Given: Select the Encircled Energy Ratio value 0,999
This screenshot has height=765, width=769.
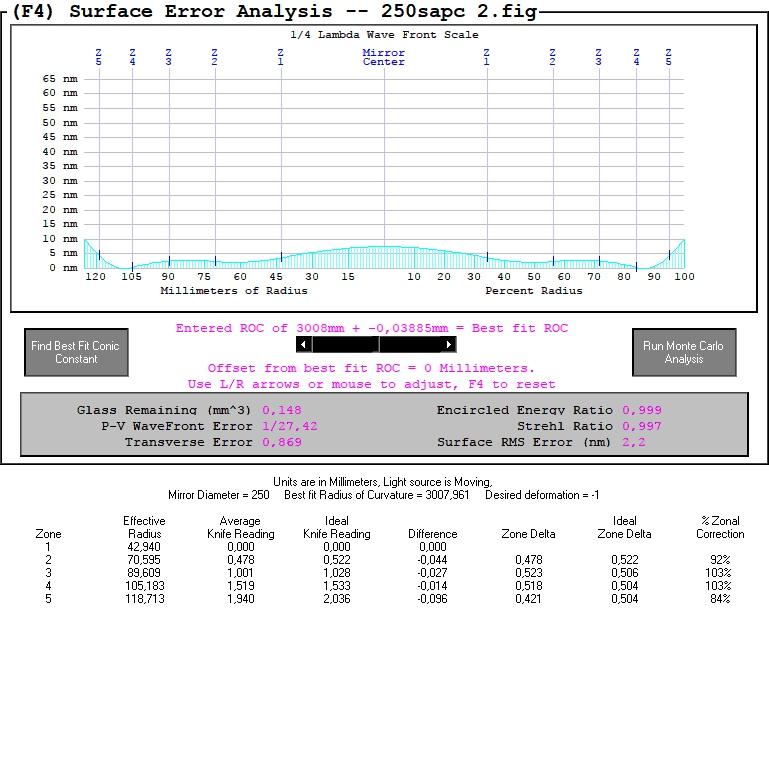Looking at the screenshot, I should pyautogui.click(x=641, y=410).
